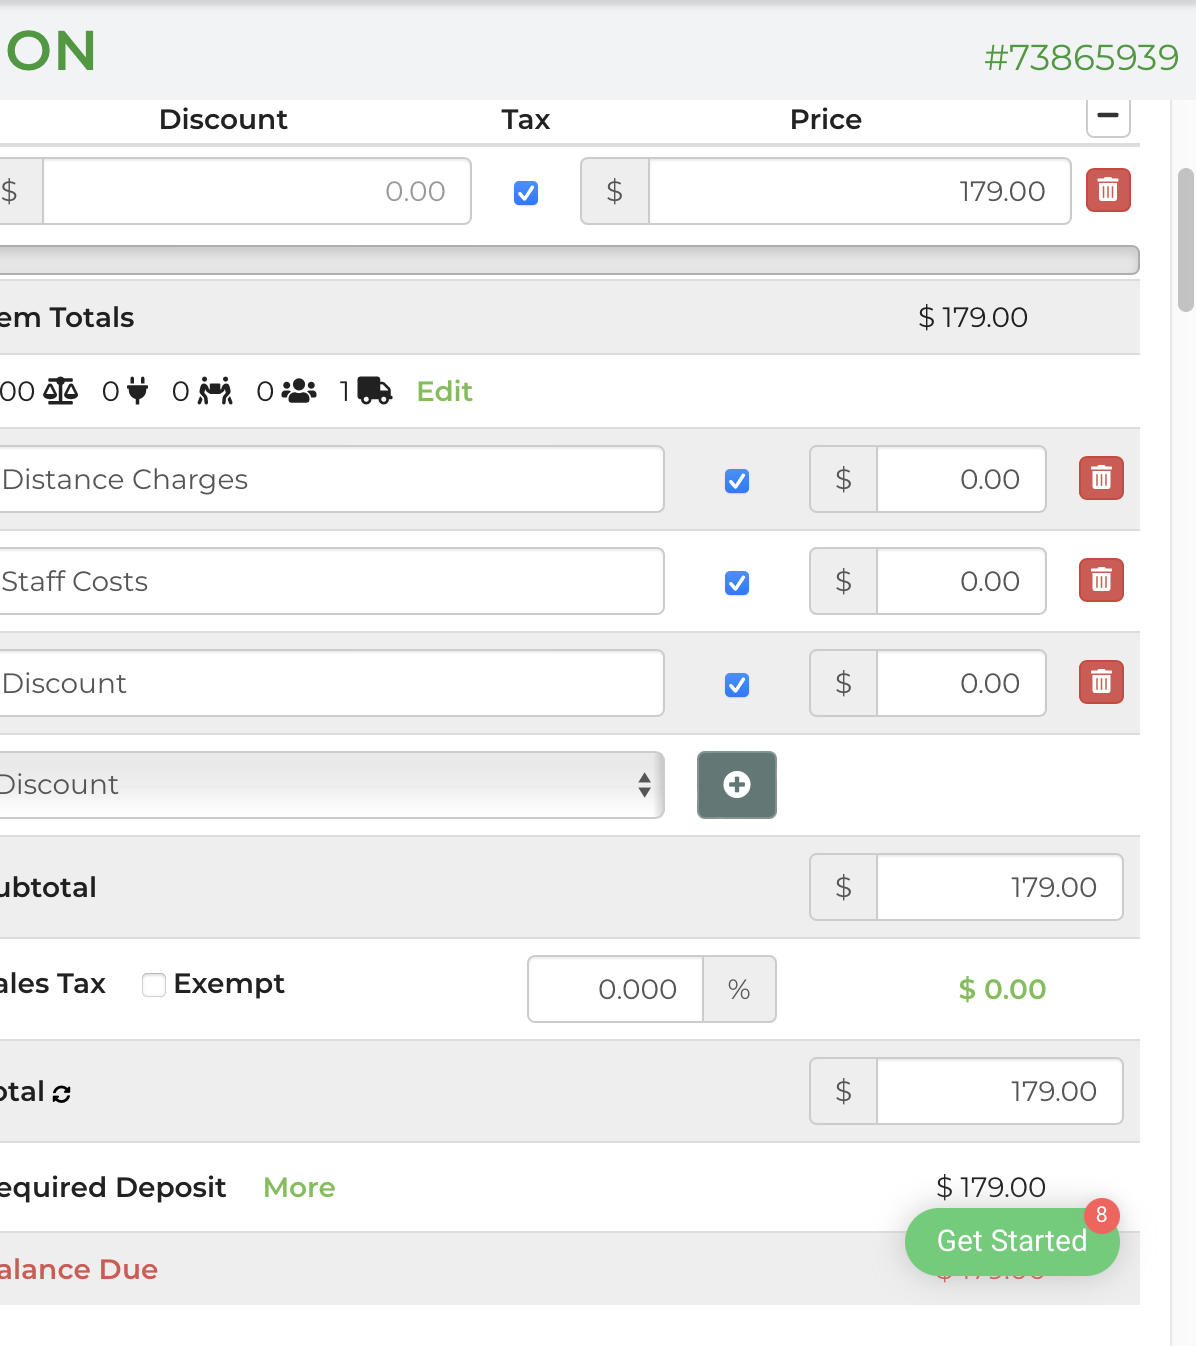Click the Tax column header
The width and height of the screenshot is (1196, 1346).
pos(526,119)
